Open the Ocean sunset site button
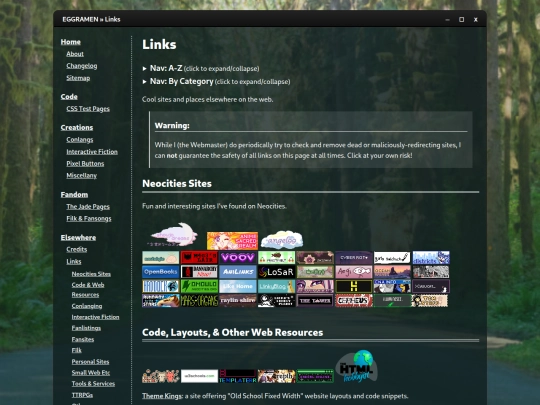The image size is (540, 405). pos(392,272)
